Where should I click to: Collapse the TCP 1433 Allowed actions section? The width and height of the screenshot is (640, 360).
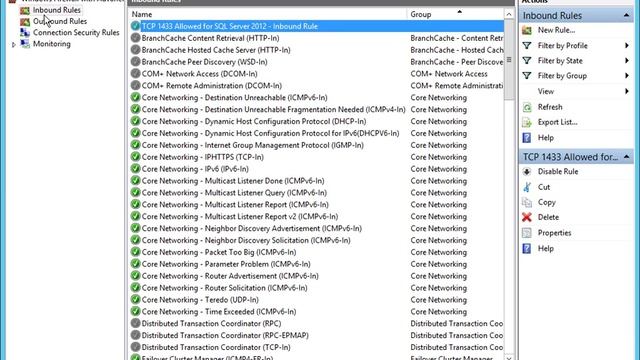pyautogui.click(x=626, y=157)
